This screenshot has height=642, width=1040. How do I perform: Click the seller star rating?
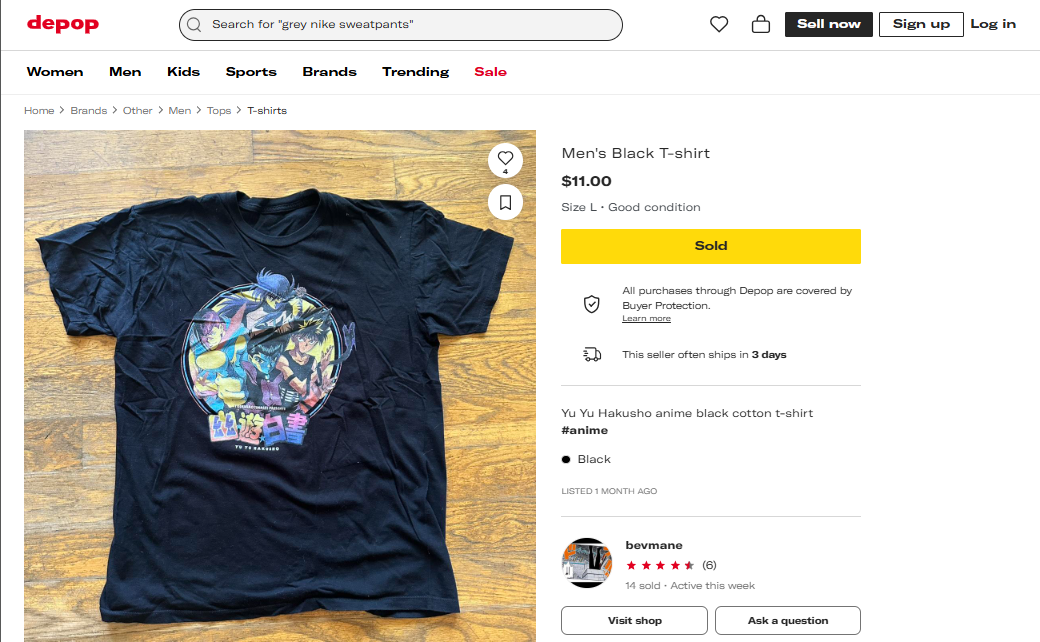tap(660, 565)
